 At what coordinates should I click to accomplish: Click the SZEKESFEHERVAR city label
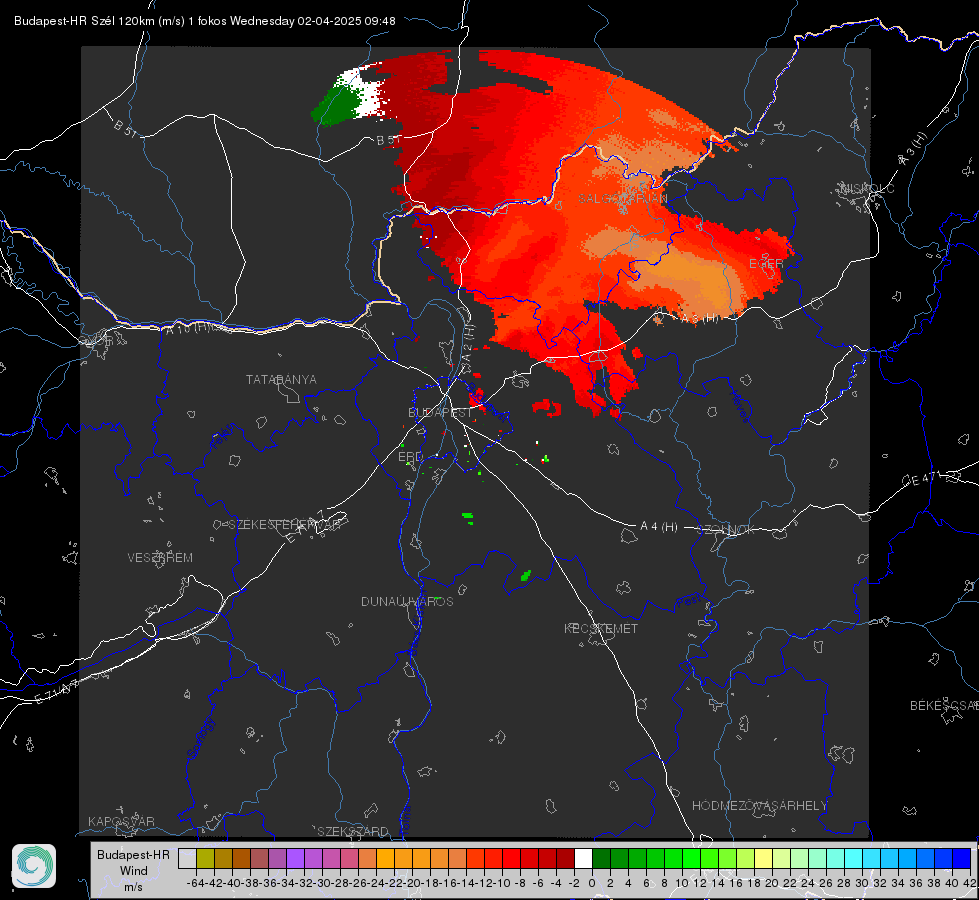[287, 525]
